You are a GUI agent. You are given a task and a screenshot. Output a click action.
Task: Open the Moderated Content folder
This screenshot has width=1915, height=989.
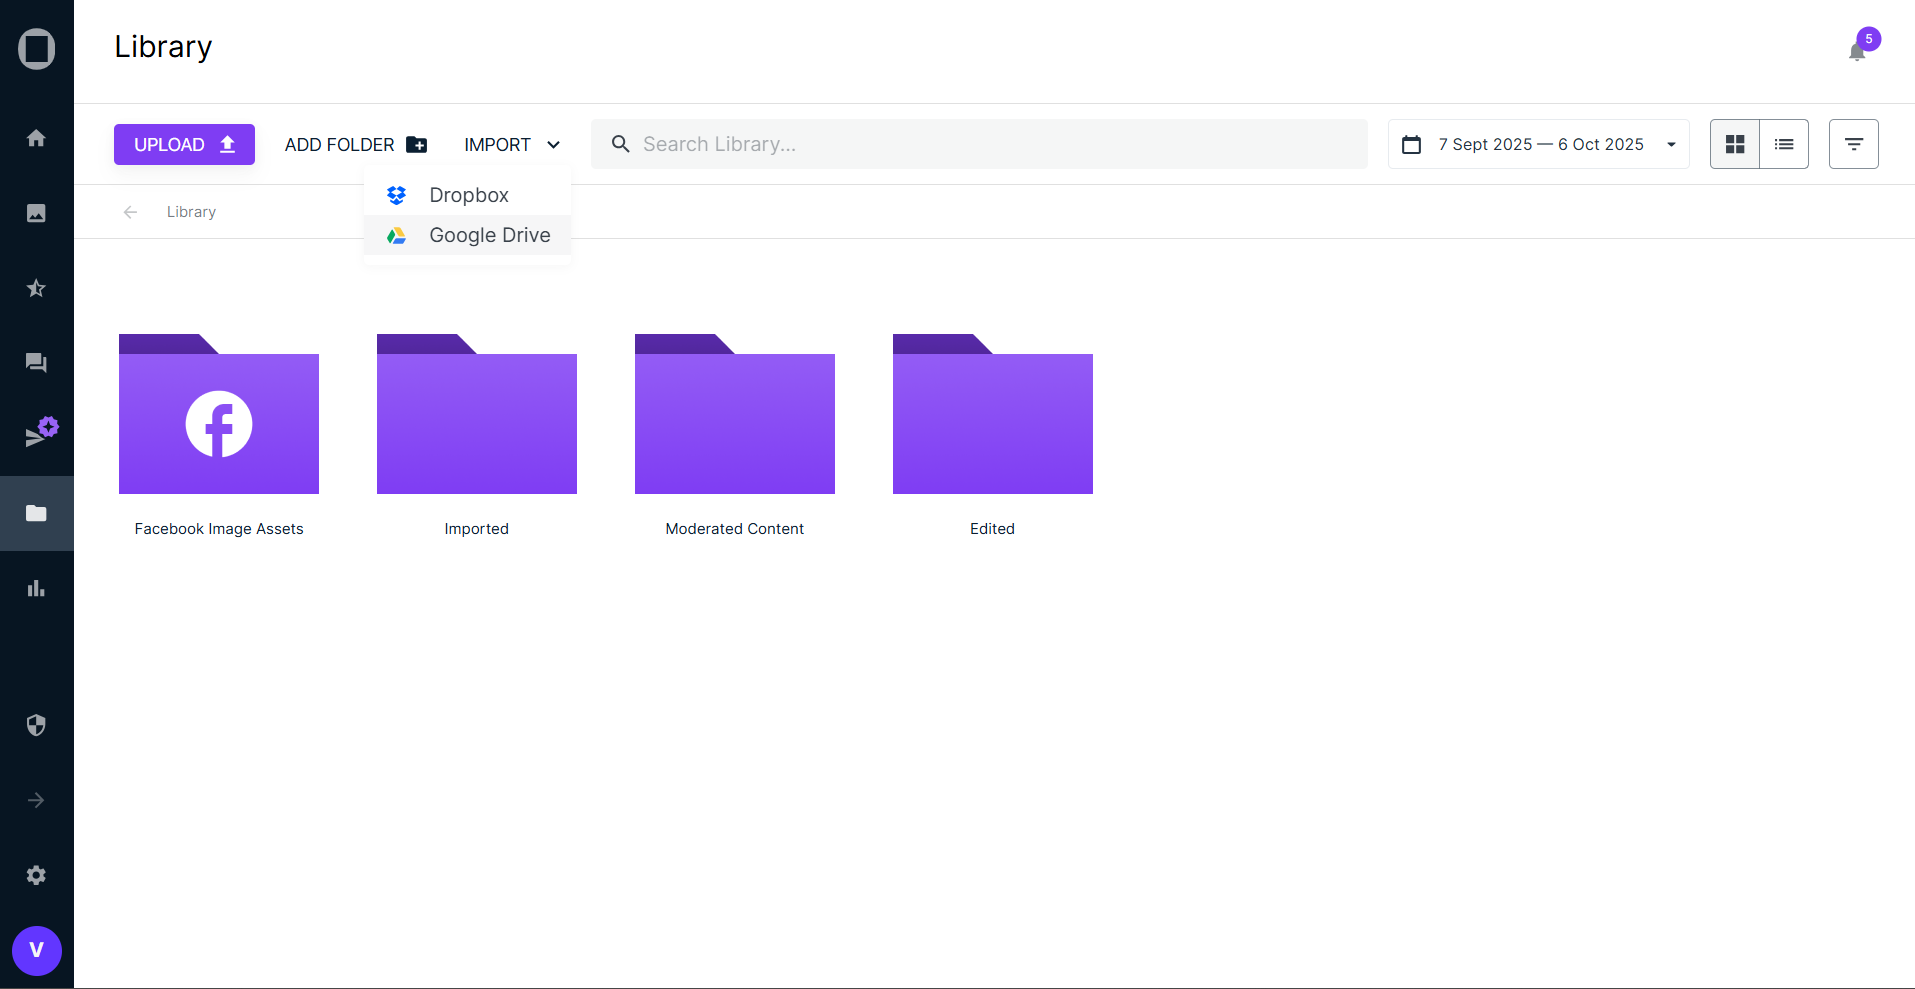pyautogui.click(x=735, y=414)
